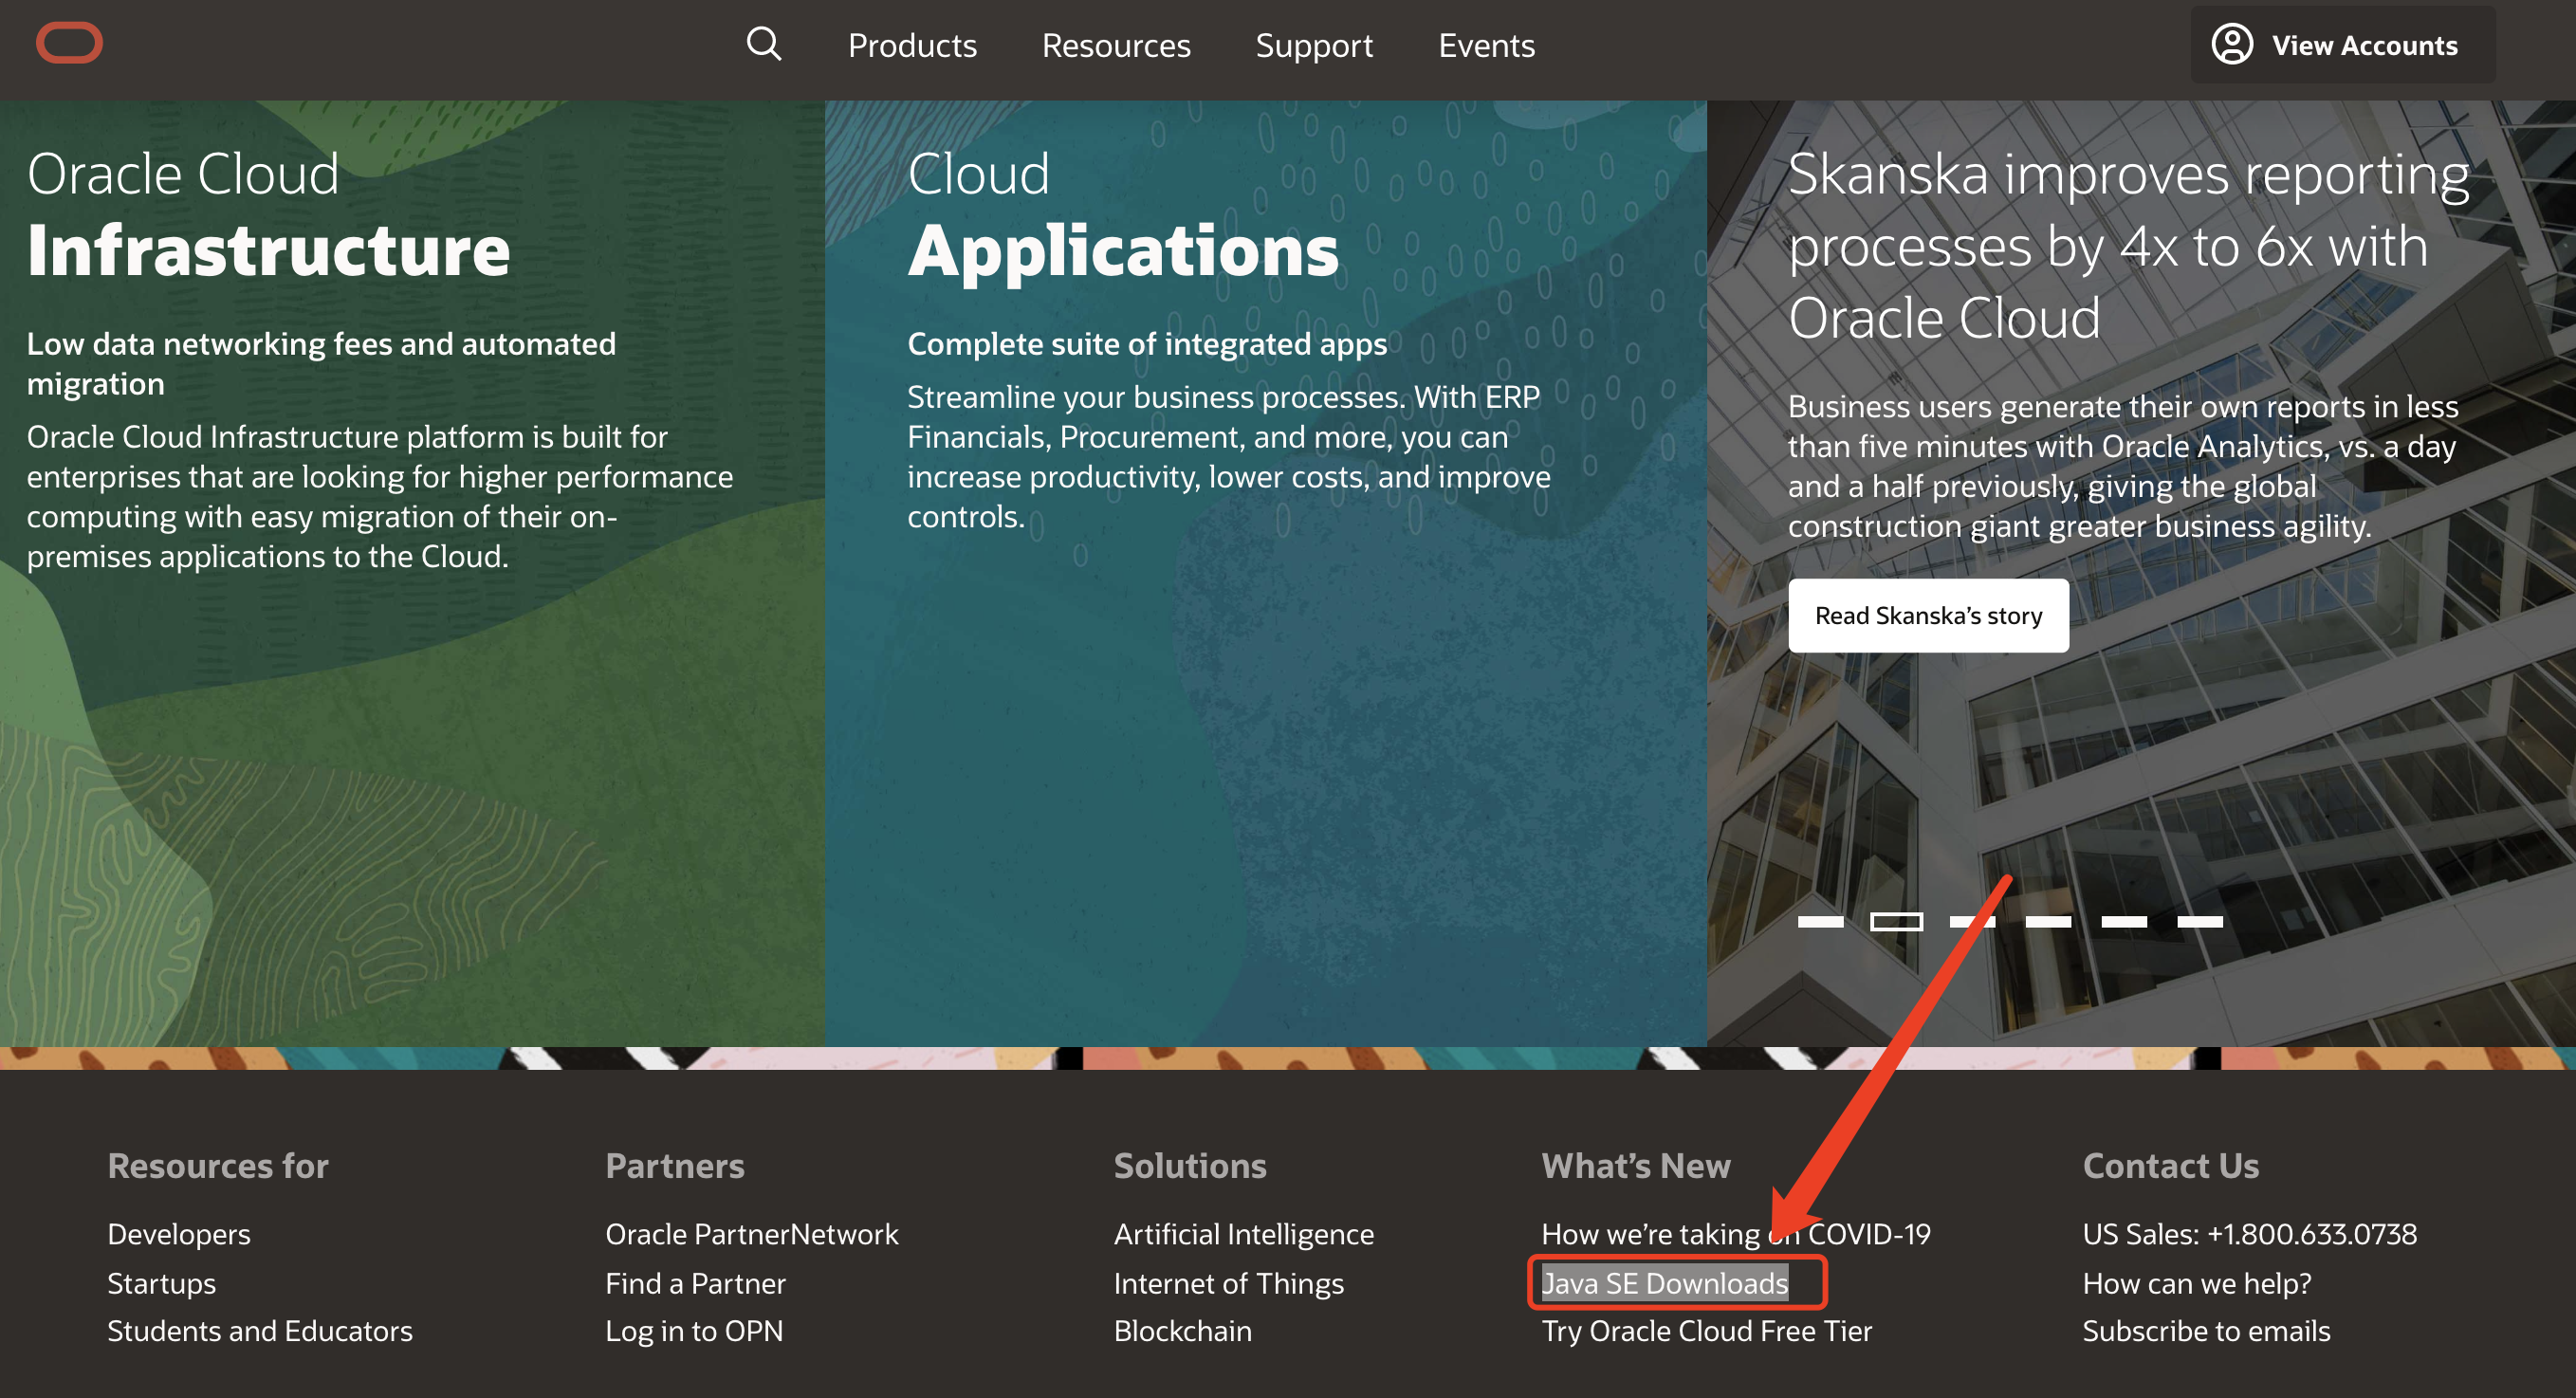Click Complete suite of integrated apps subheading
The width and height of the screenshot is (2576, 1398).
[x=1147, y=344]
